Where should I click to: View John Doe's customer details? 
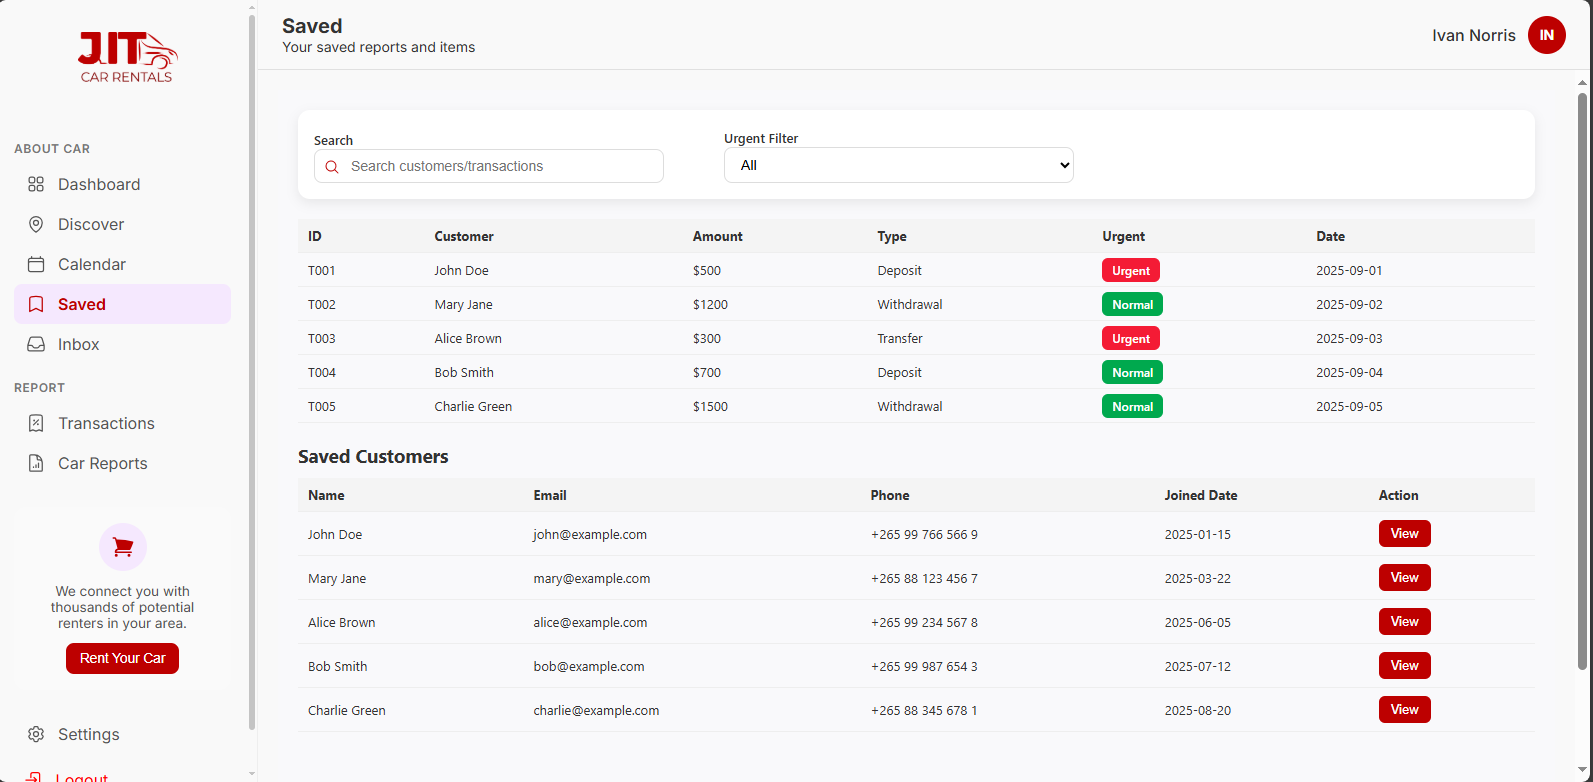[x=1404, y=534]
